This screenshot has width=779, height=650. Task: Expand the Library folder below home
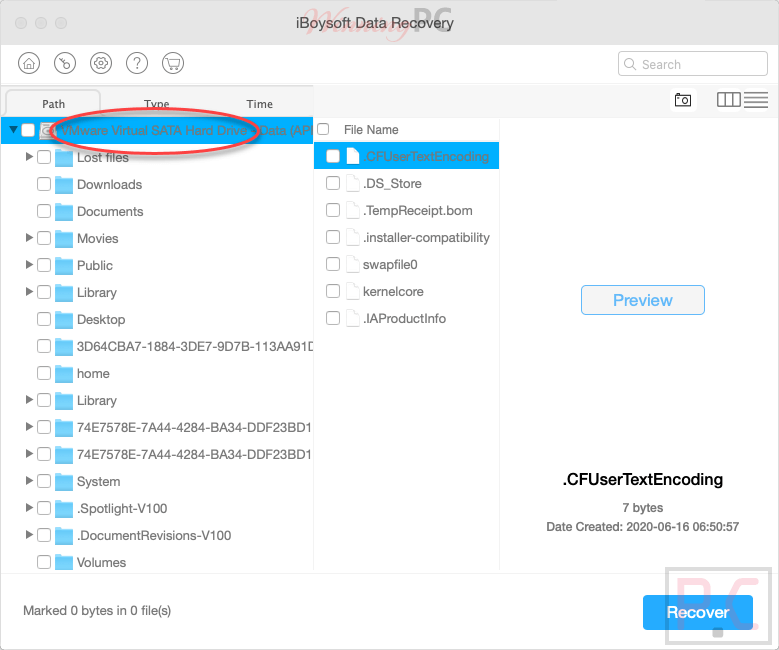tap(29, 400)
